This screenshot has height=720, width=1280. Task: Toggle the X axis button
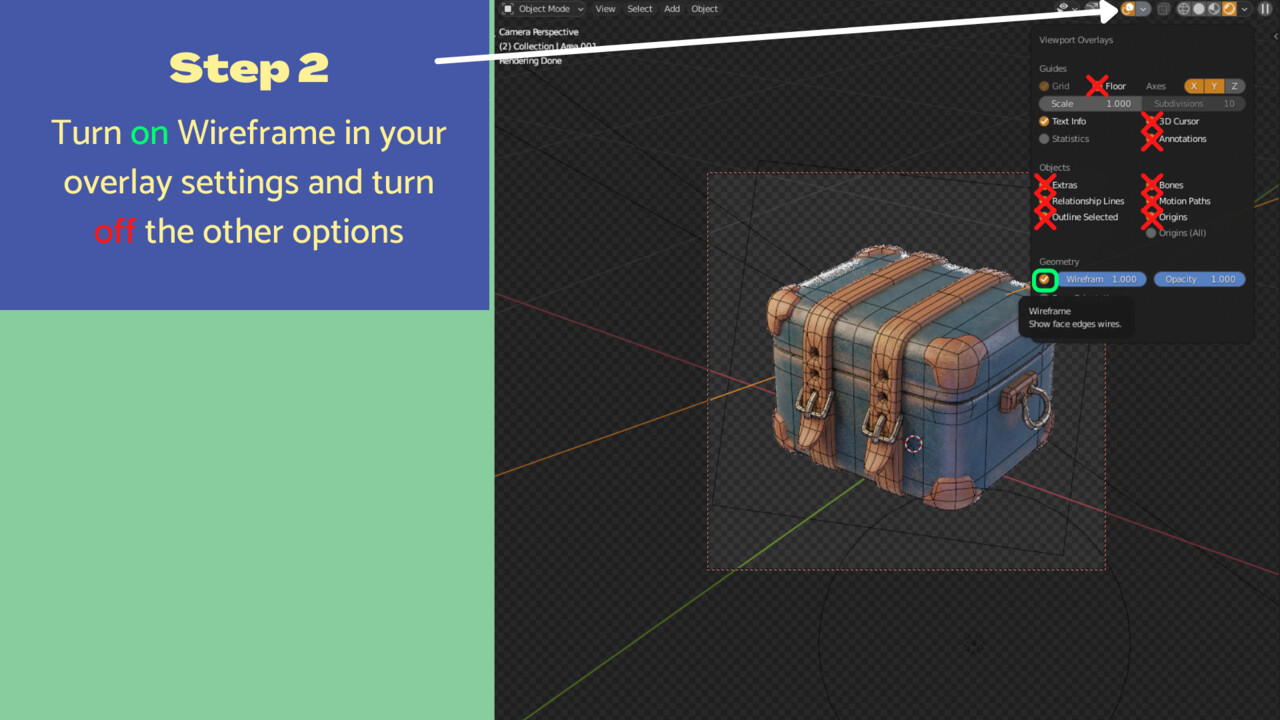1194,87
